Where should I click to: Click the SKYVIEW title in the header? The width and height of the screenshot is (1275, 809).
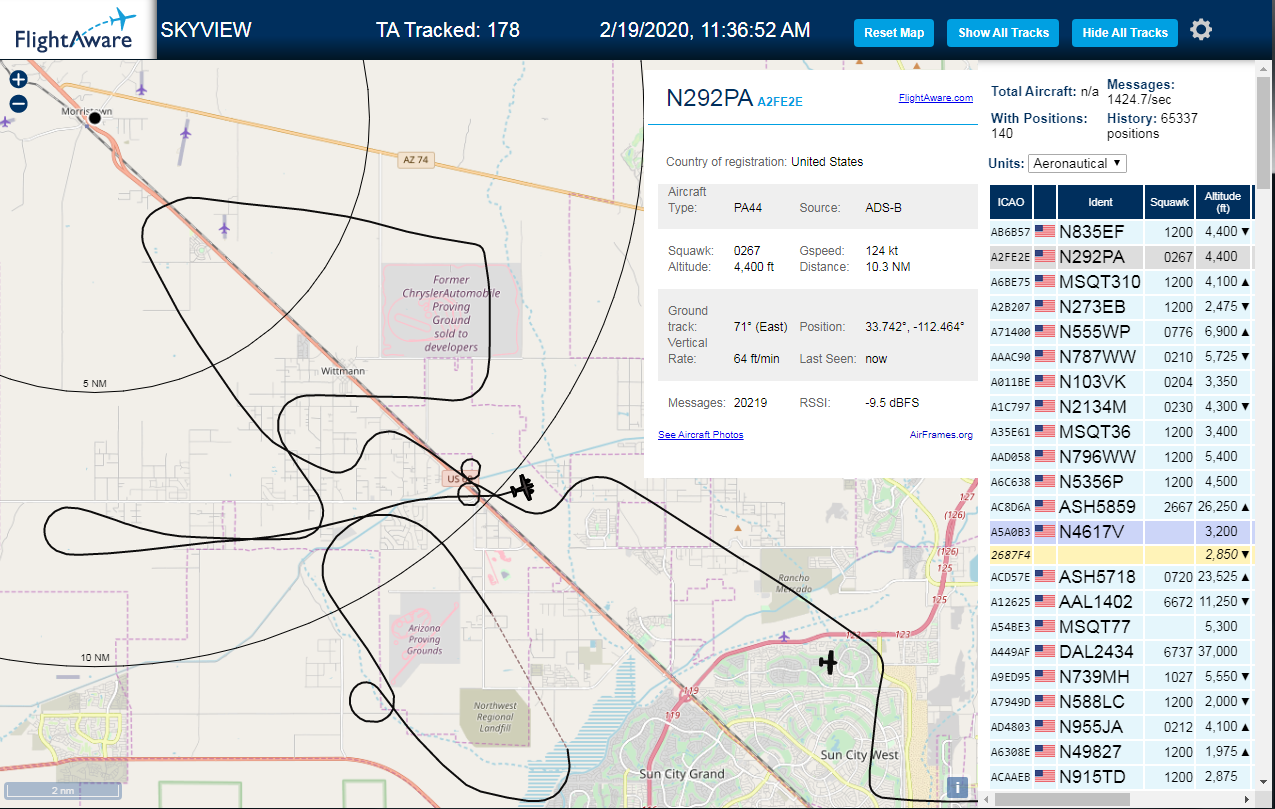[x=206, y=30]
